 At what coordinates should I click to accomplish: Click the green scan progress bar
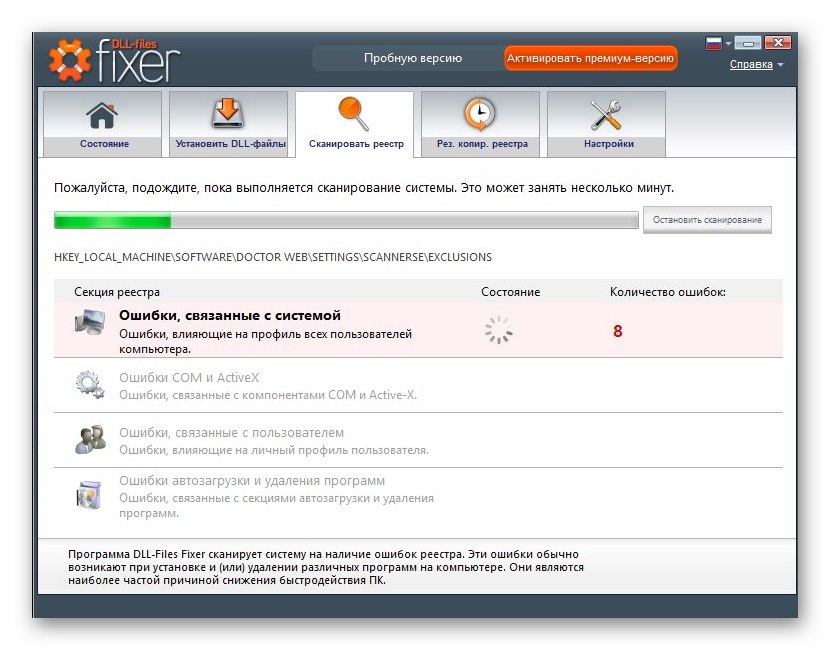pyautogui.click(x=346, y=220)
